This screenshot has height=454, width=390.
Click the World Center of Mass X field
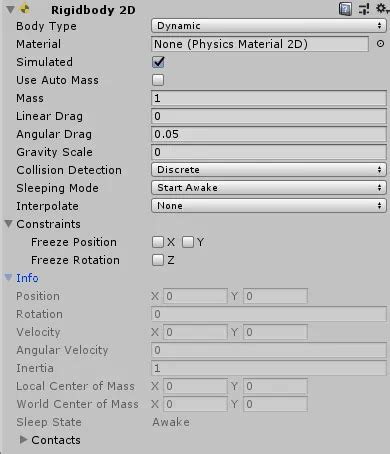point(195,404)
